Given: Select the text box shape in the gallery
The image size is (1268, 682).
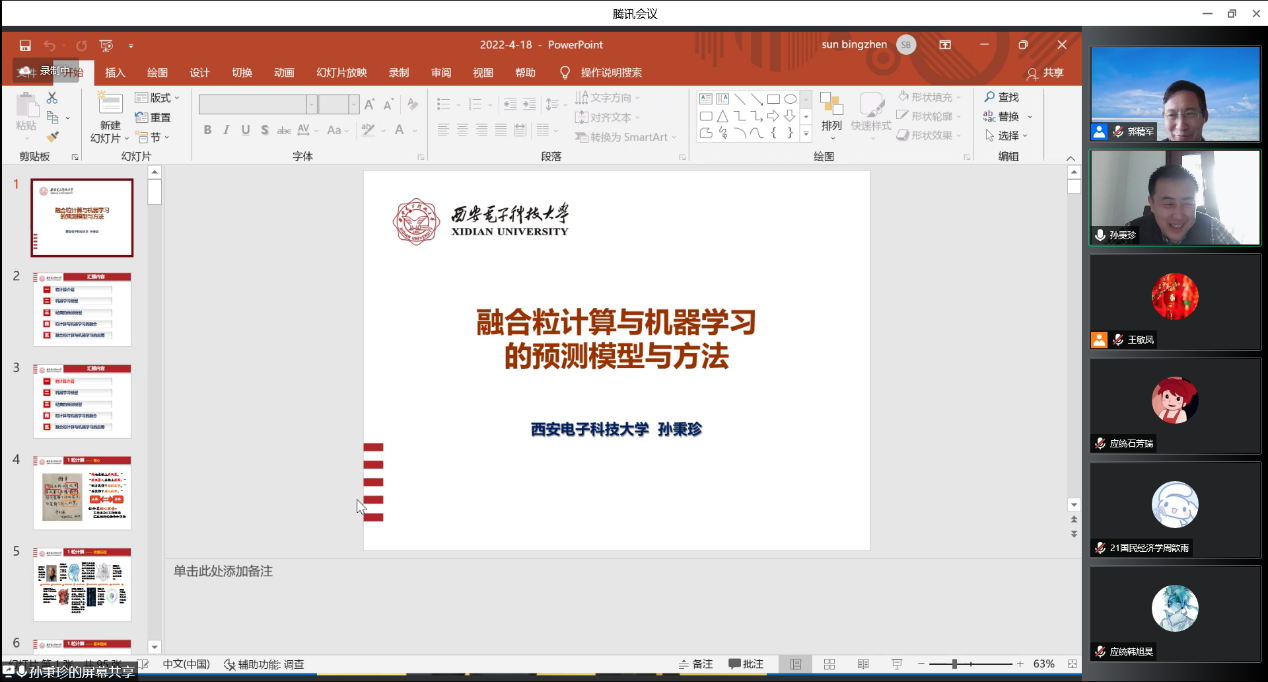Looking at the screenshot, I should (x=705, y=99).
